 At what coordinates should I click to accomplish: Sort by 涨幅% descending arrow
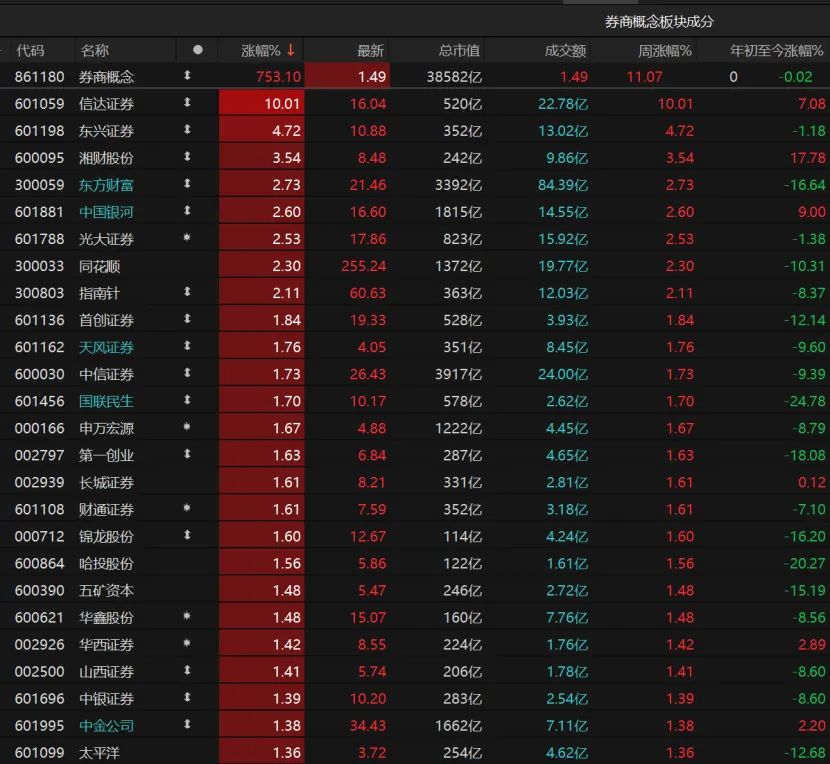point(291,50)
